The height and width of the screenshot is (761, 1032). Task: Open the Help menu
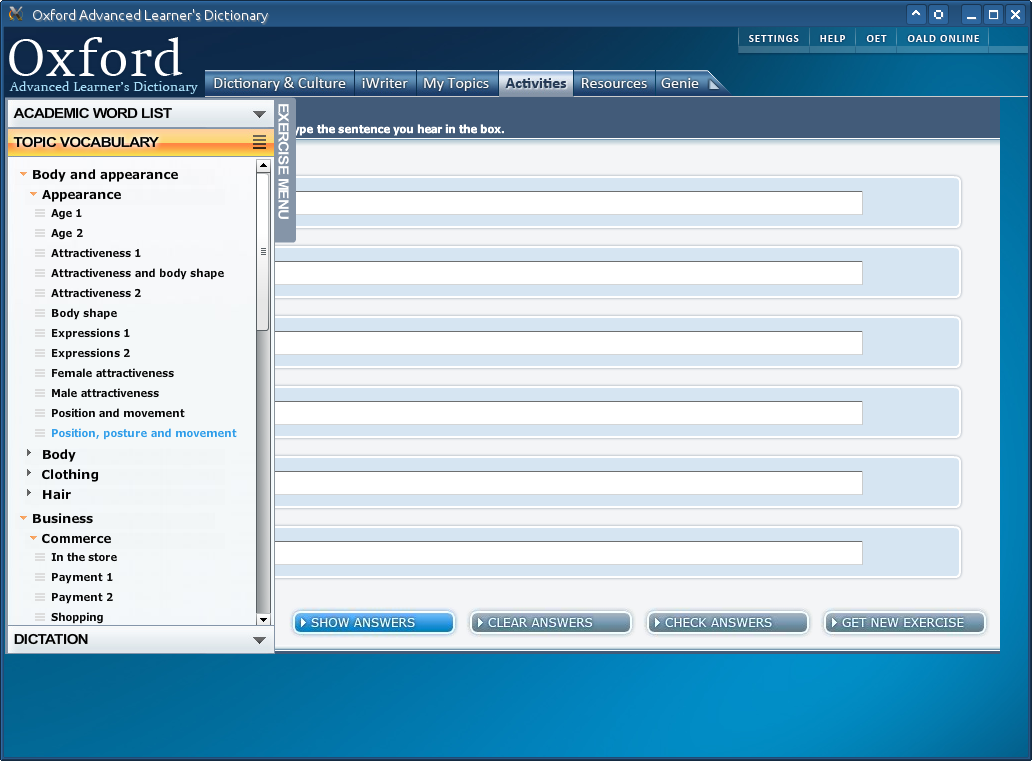tap(833, 38)
